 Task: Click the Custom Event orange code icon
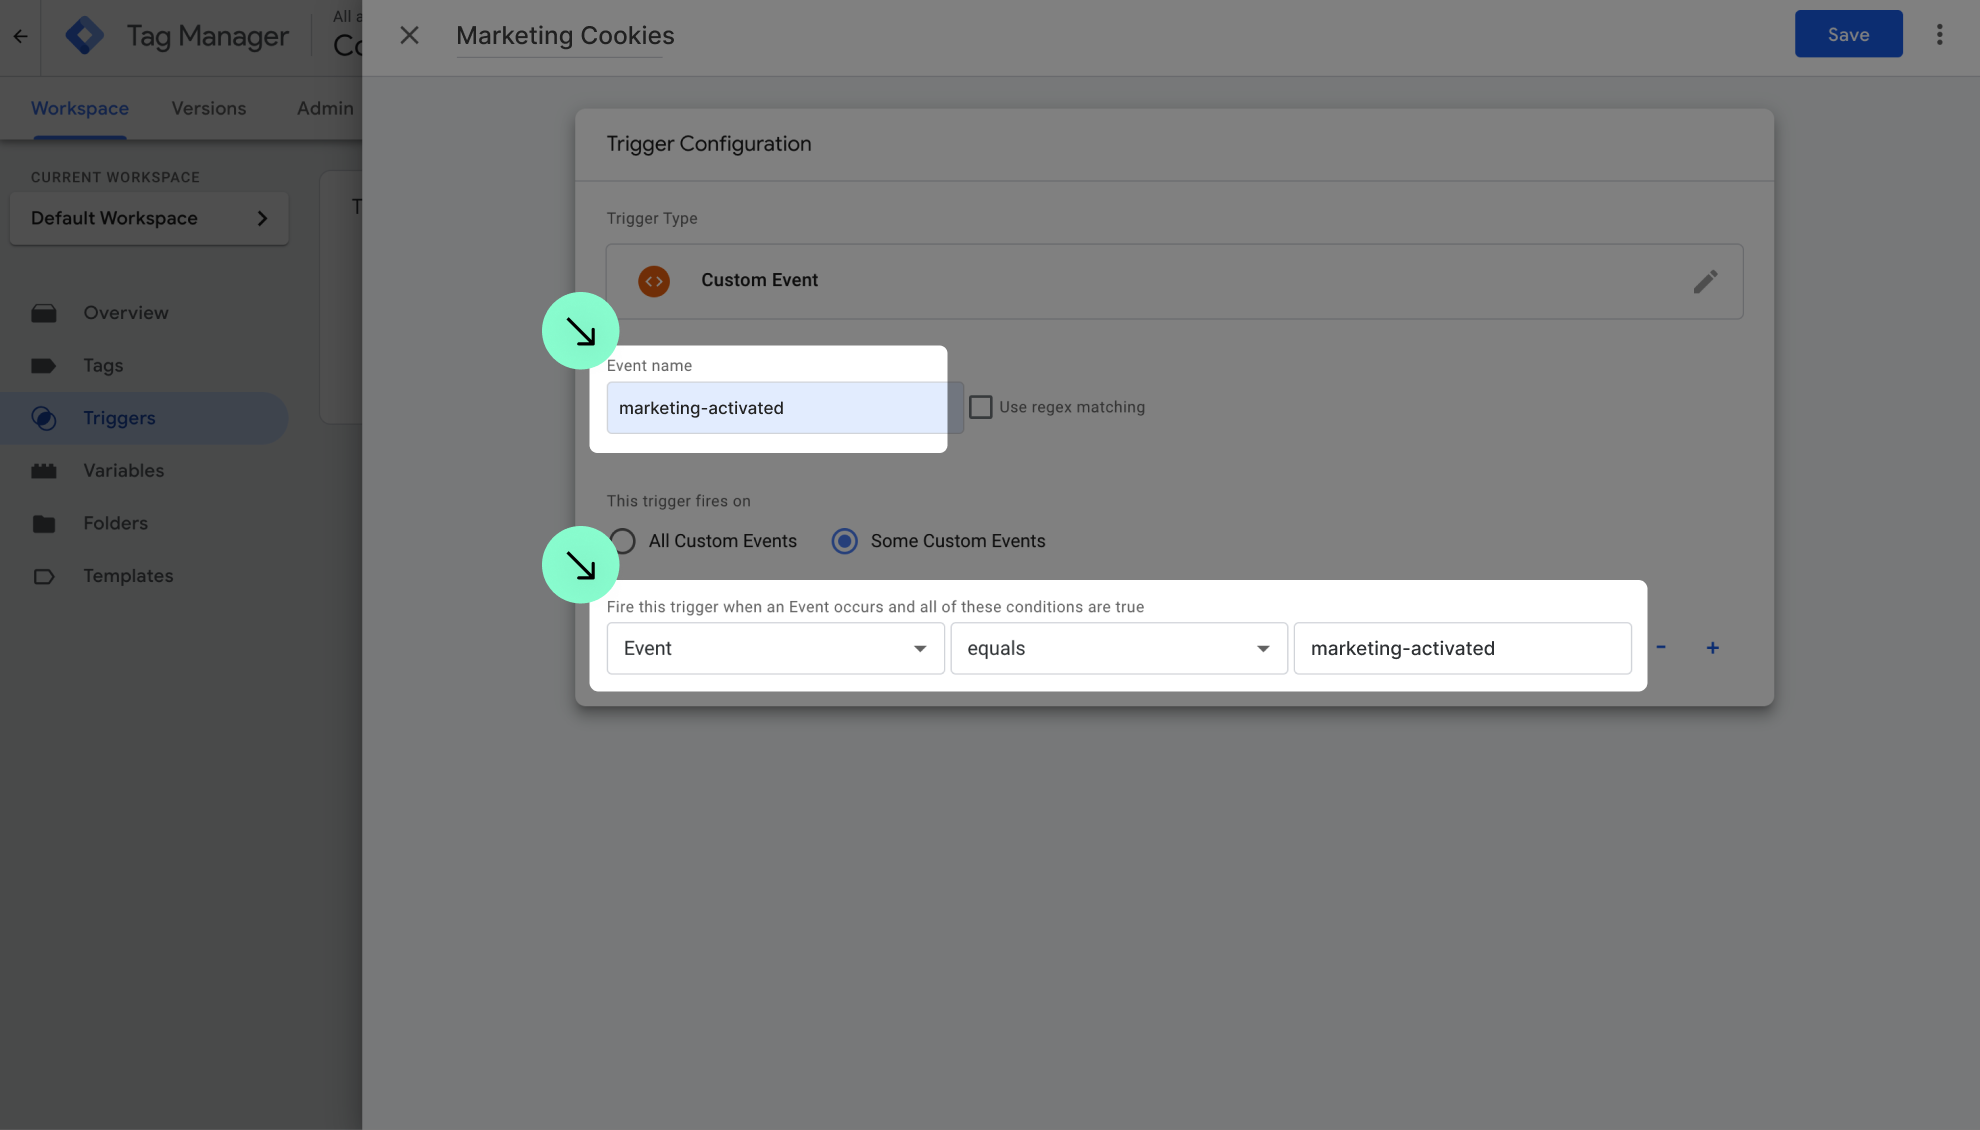click(654, 281)
